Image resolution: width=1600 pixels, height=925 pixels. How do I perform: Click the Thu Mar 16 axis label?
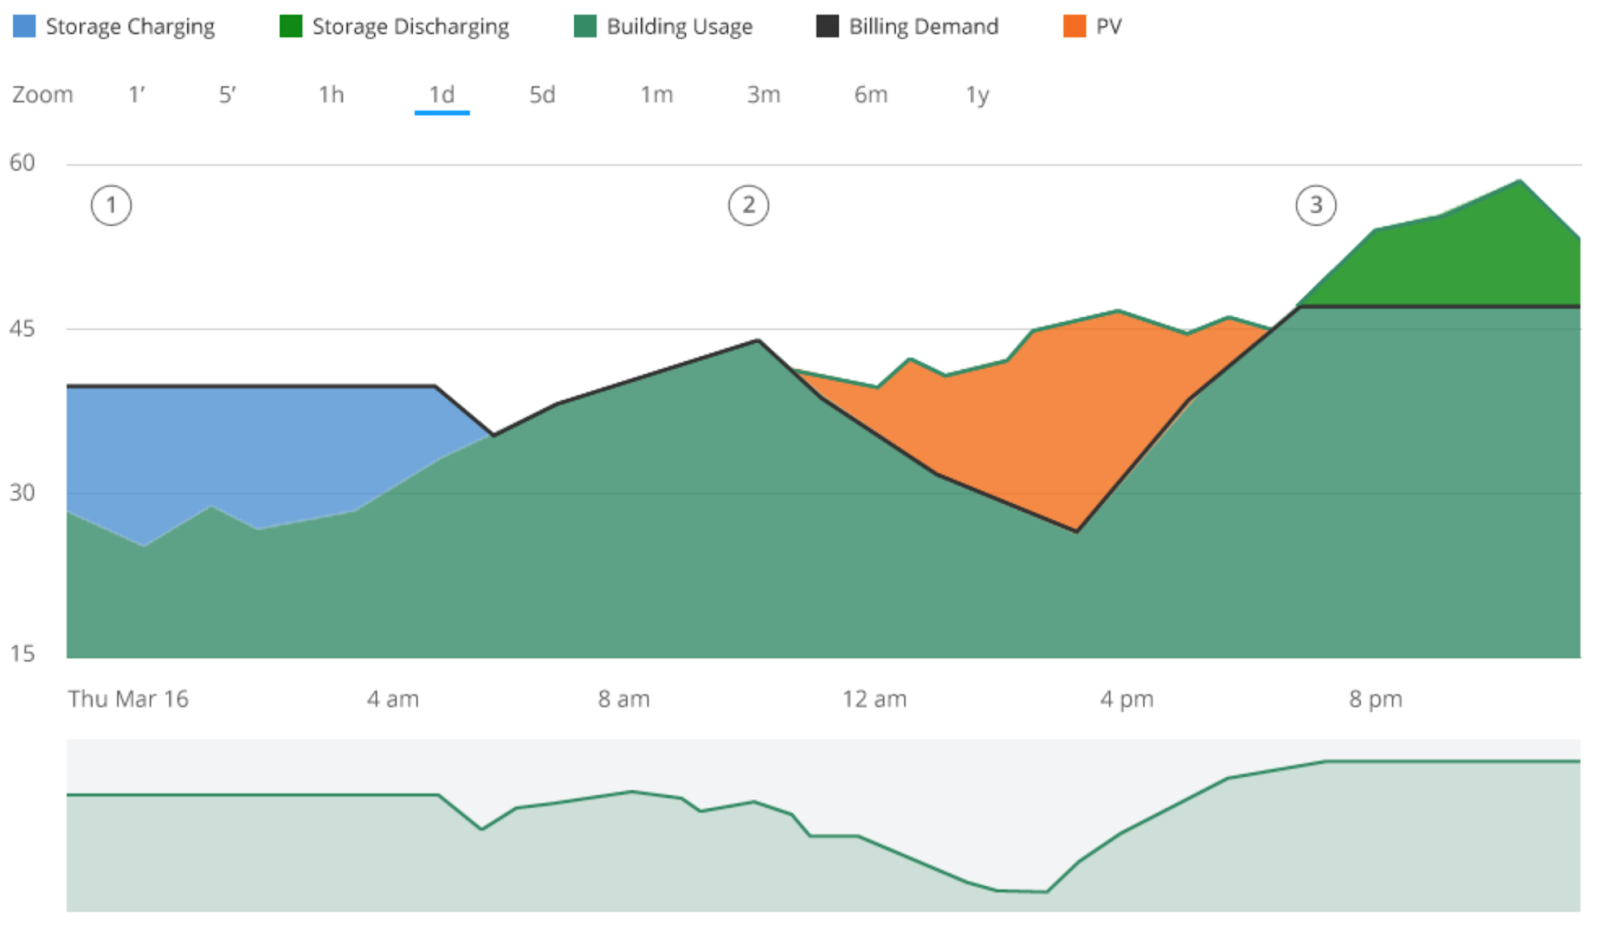click(128, 699)
